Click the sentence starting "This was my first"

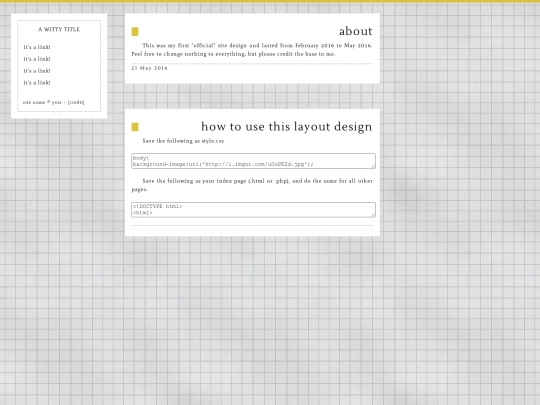(x=257, y=45)
